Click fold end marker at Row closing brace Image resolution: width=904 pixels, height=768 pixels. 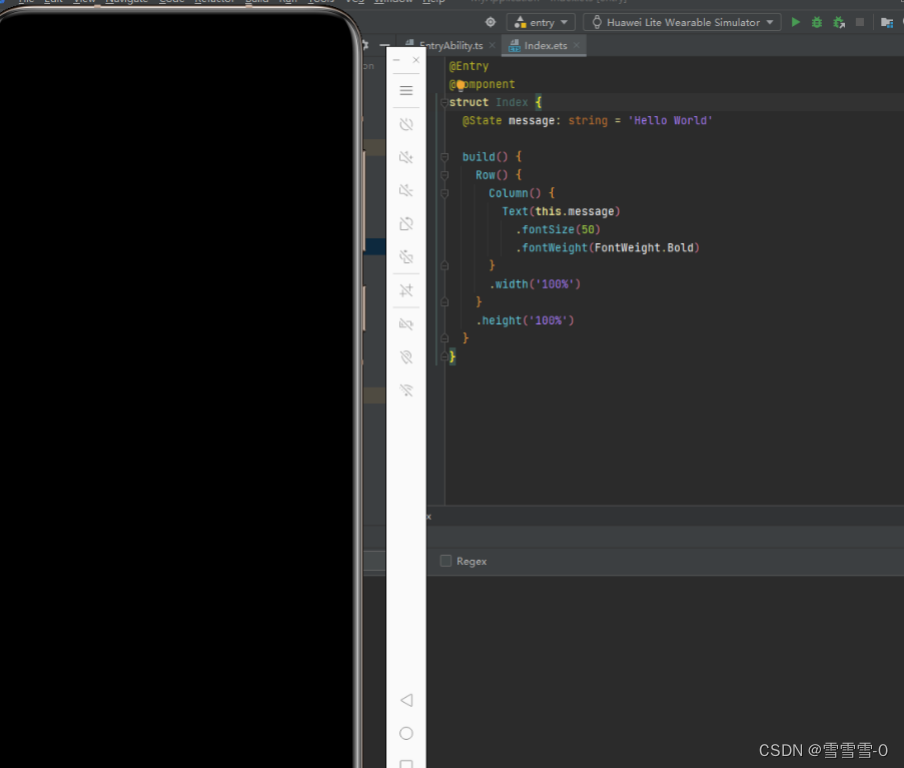pyautogui.click(x=445, y=302)
